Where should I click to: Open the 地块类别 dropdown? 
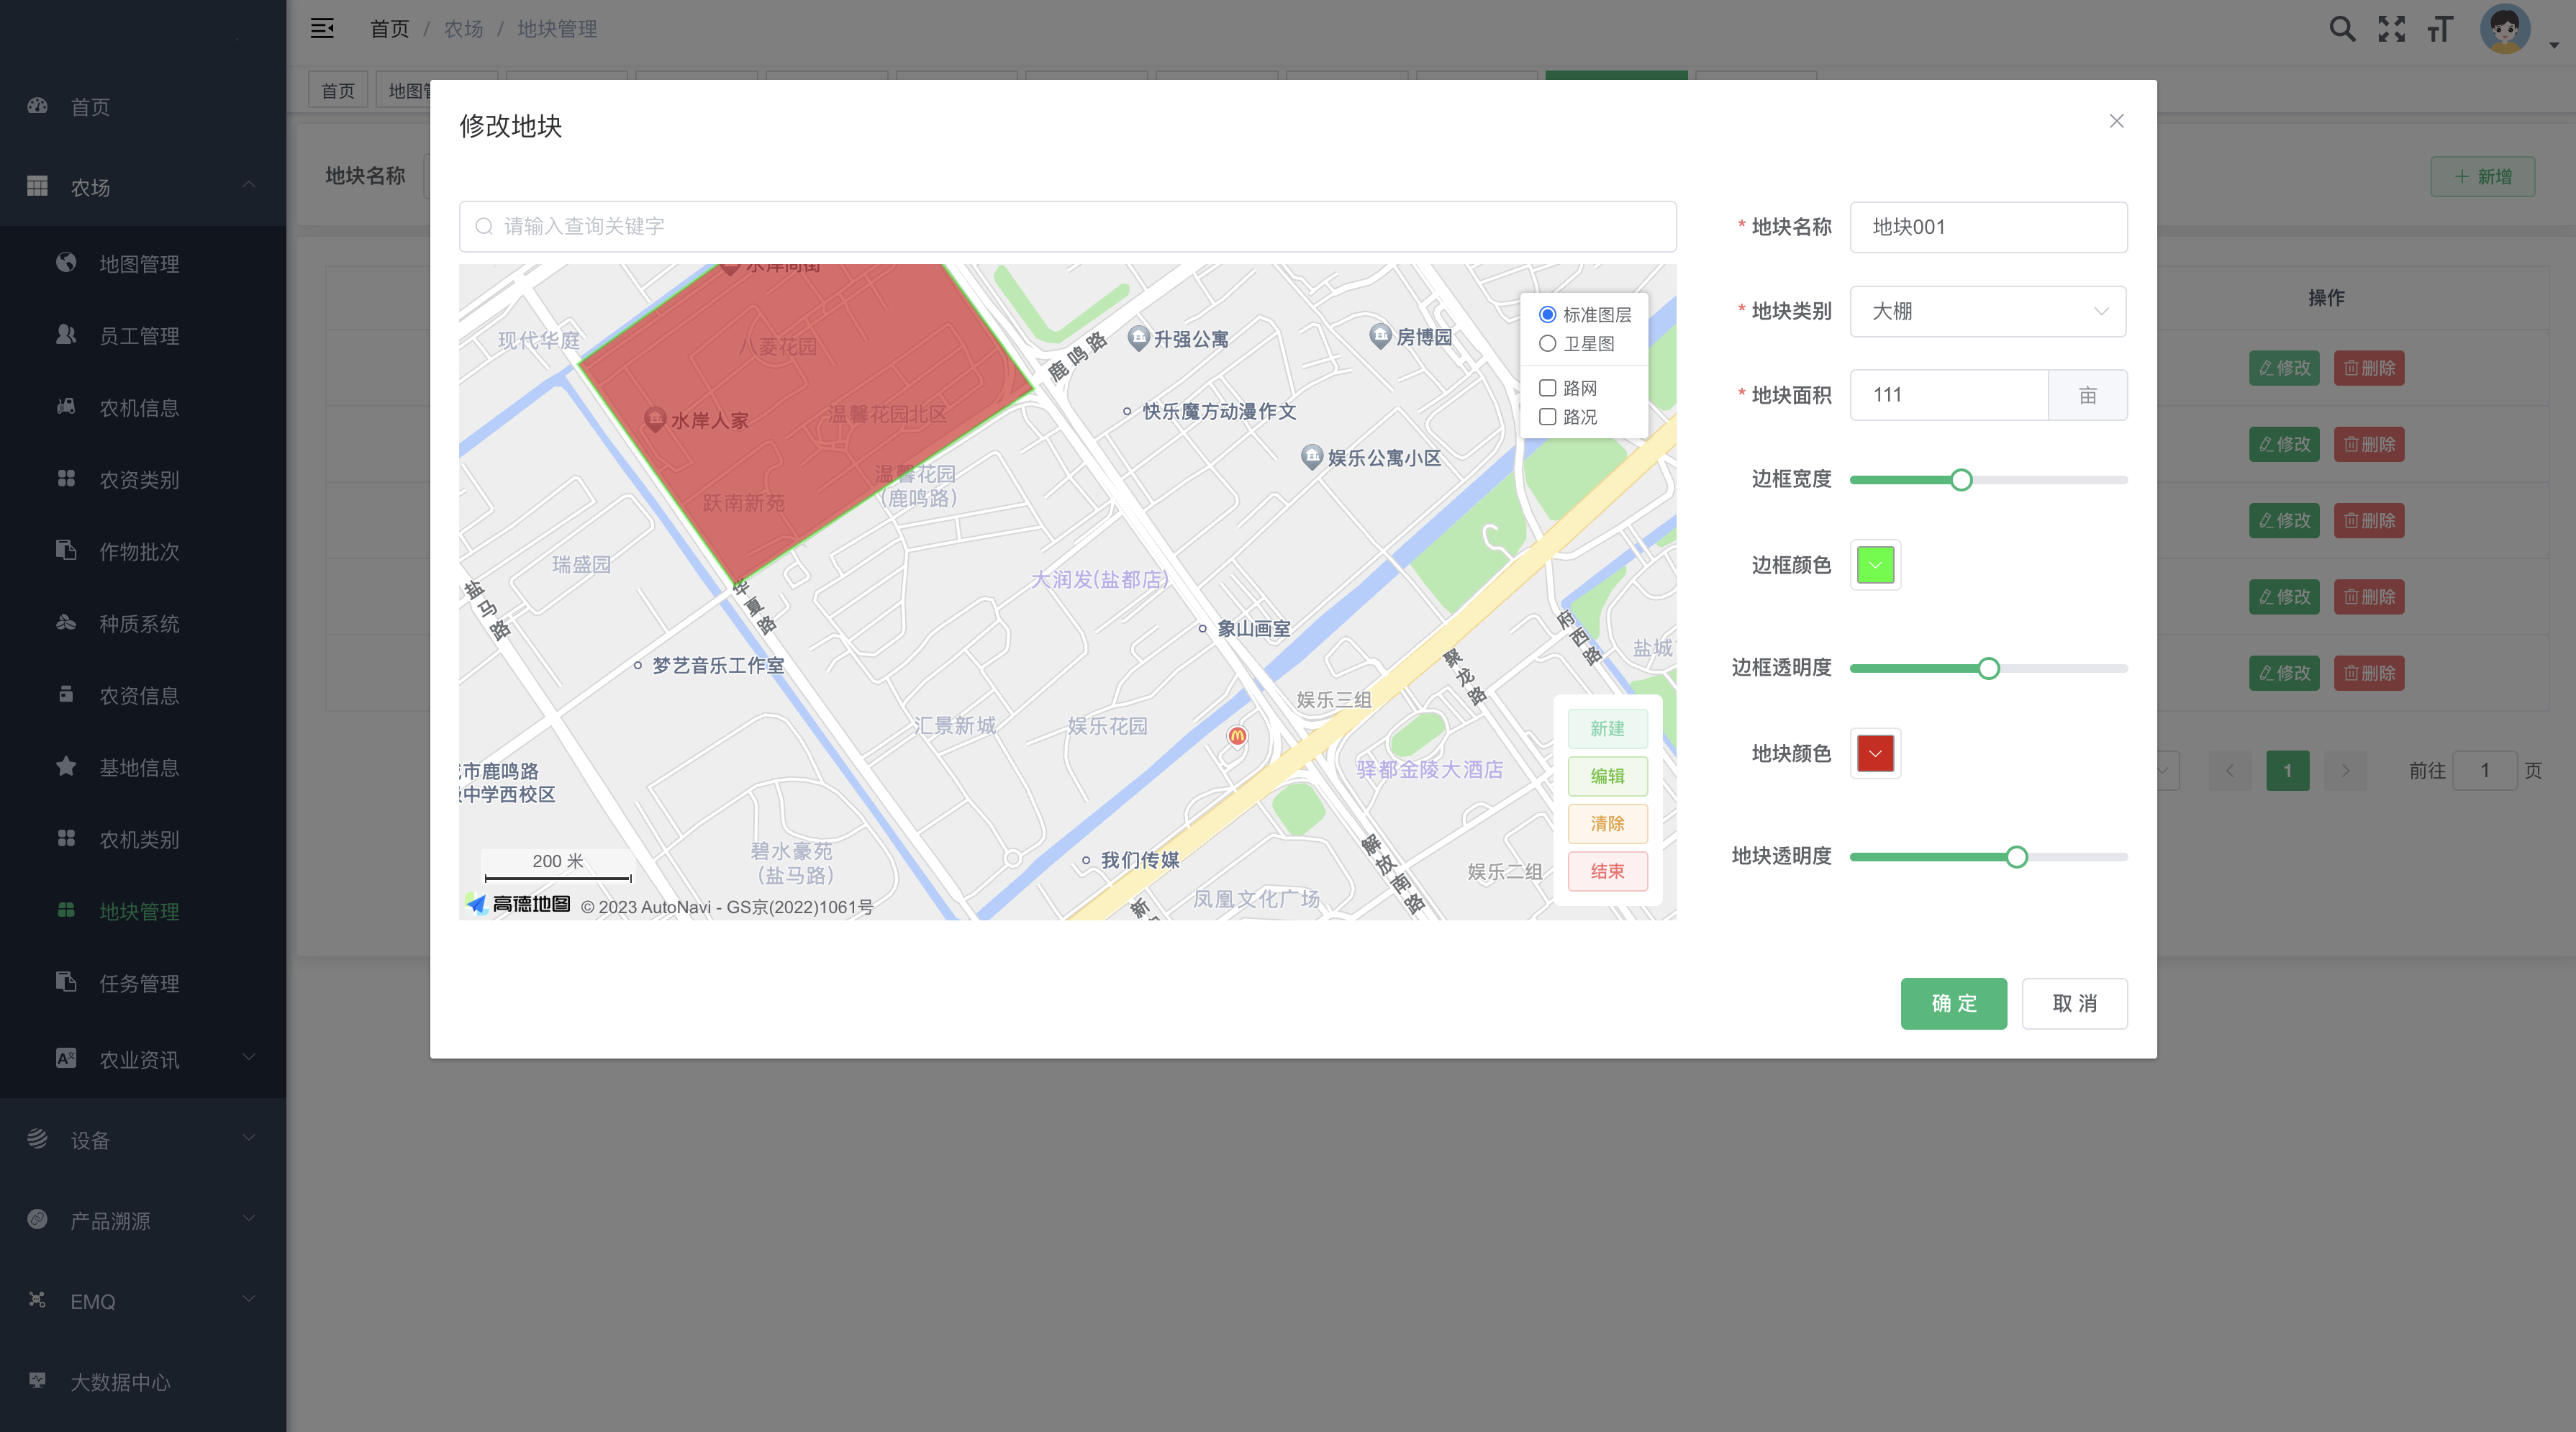(1987, 311)
